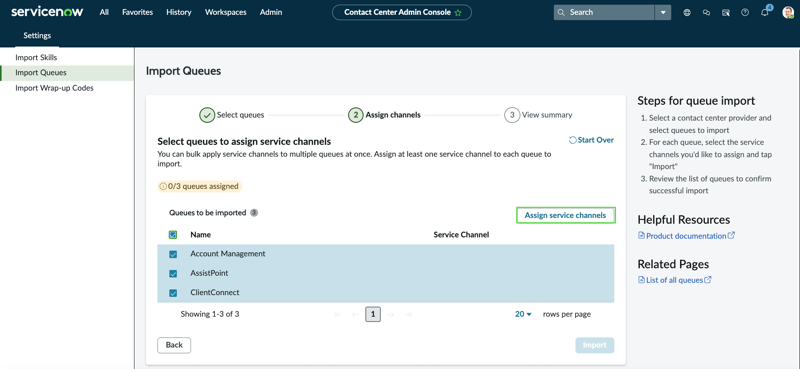800x369 pixels.
Task: Click the 0/3 queues assigned badge
Action: tap(199, 186)
